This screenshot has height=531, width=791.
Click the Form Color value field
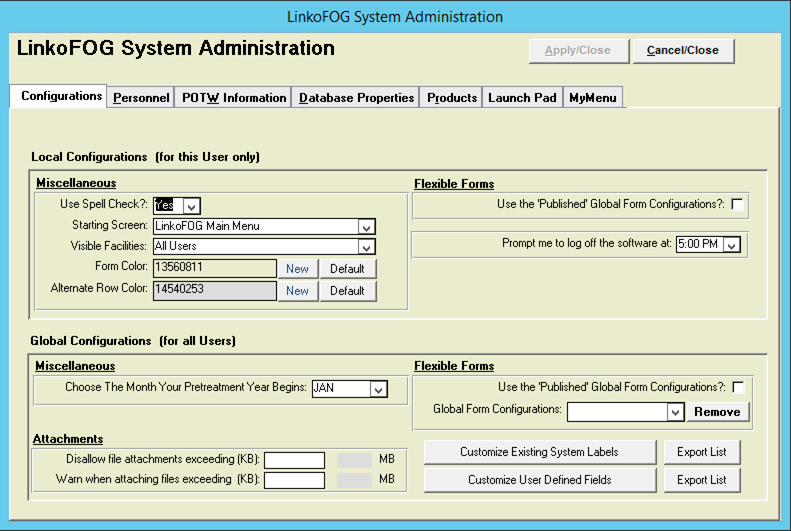coord(215,268)
